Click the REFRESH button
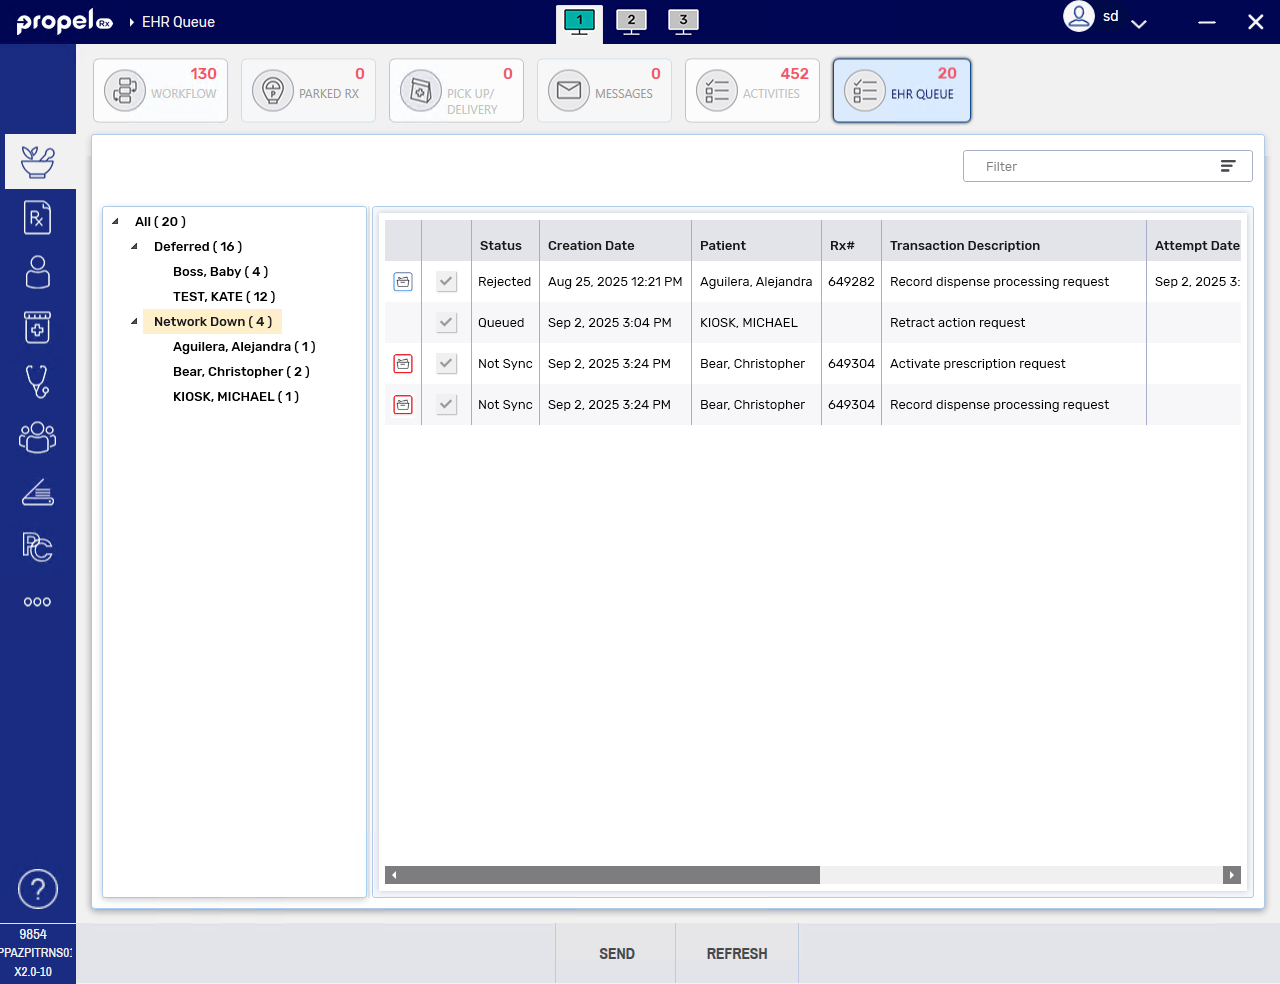1280x984 pixels. [737, 954]
